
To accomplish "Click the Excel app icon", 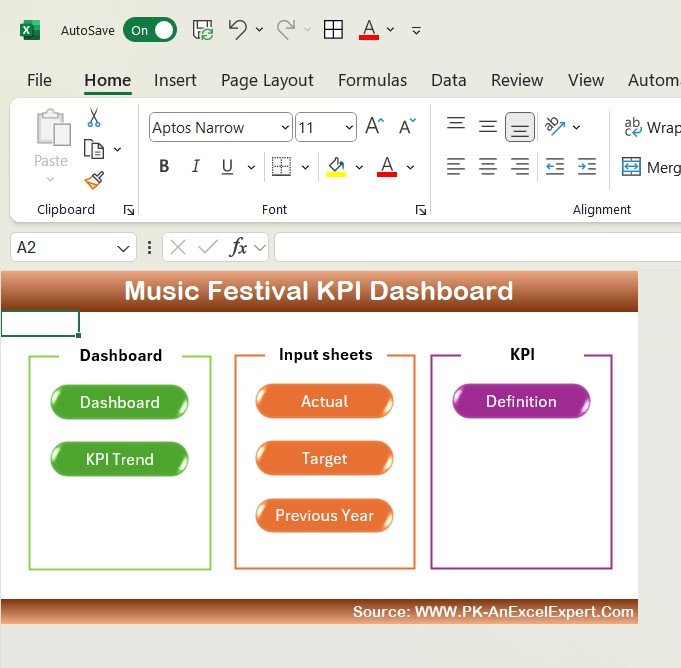I will [30, 30].
